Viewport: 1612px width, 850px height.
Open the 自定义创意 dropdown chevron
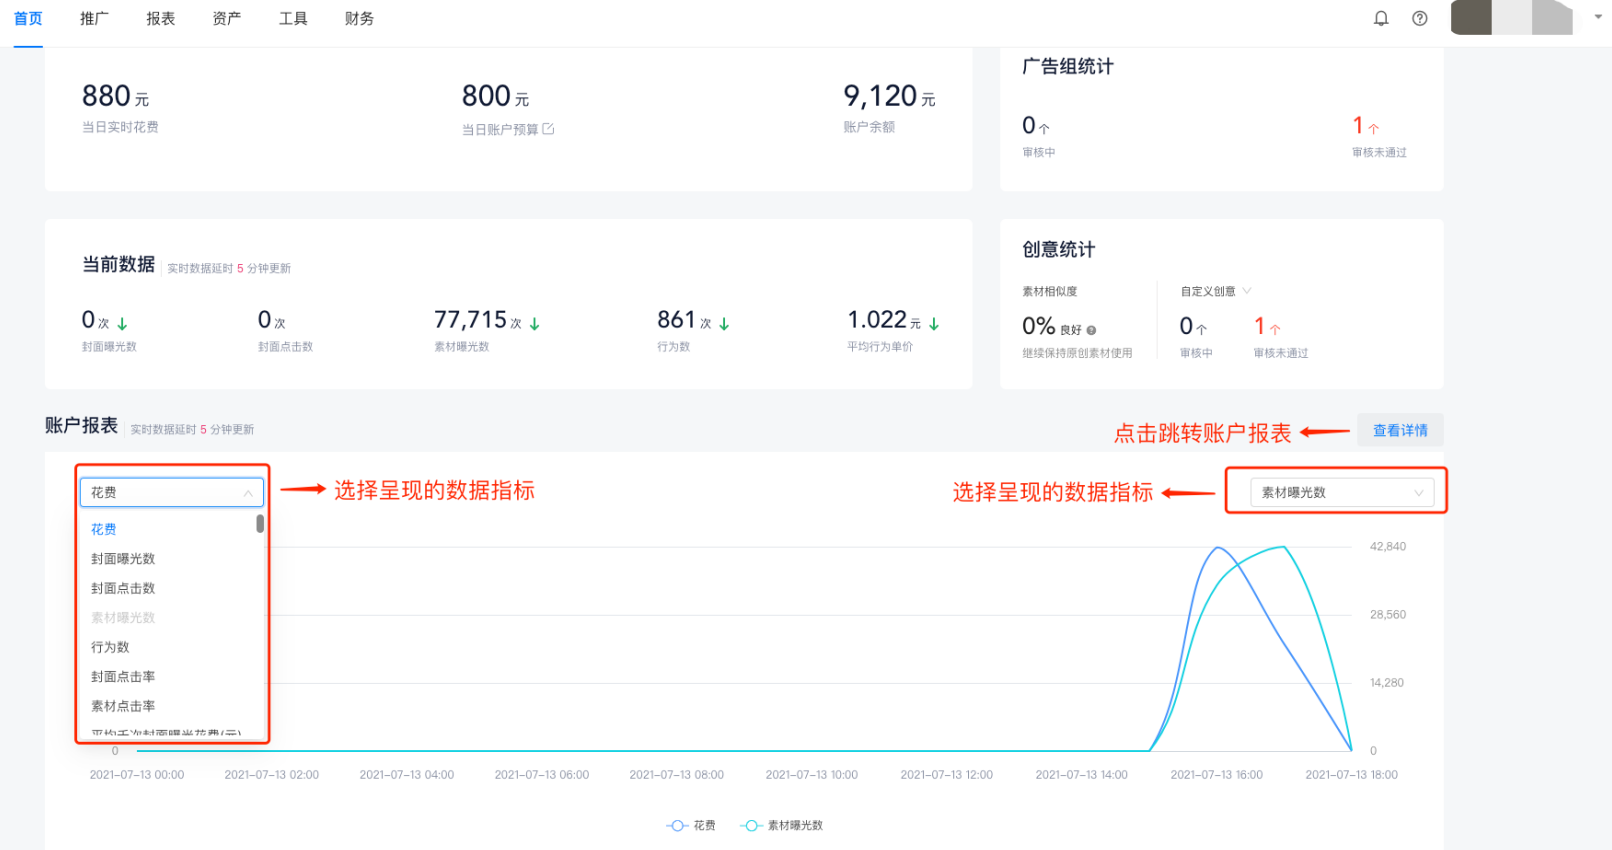point(1247,291)
